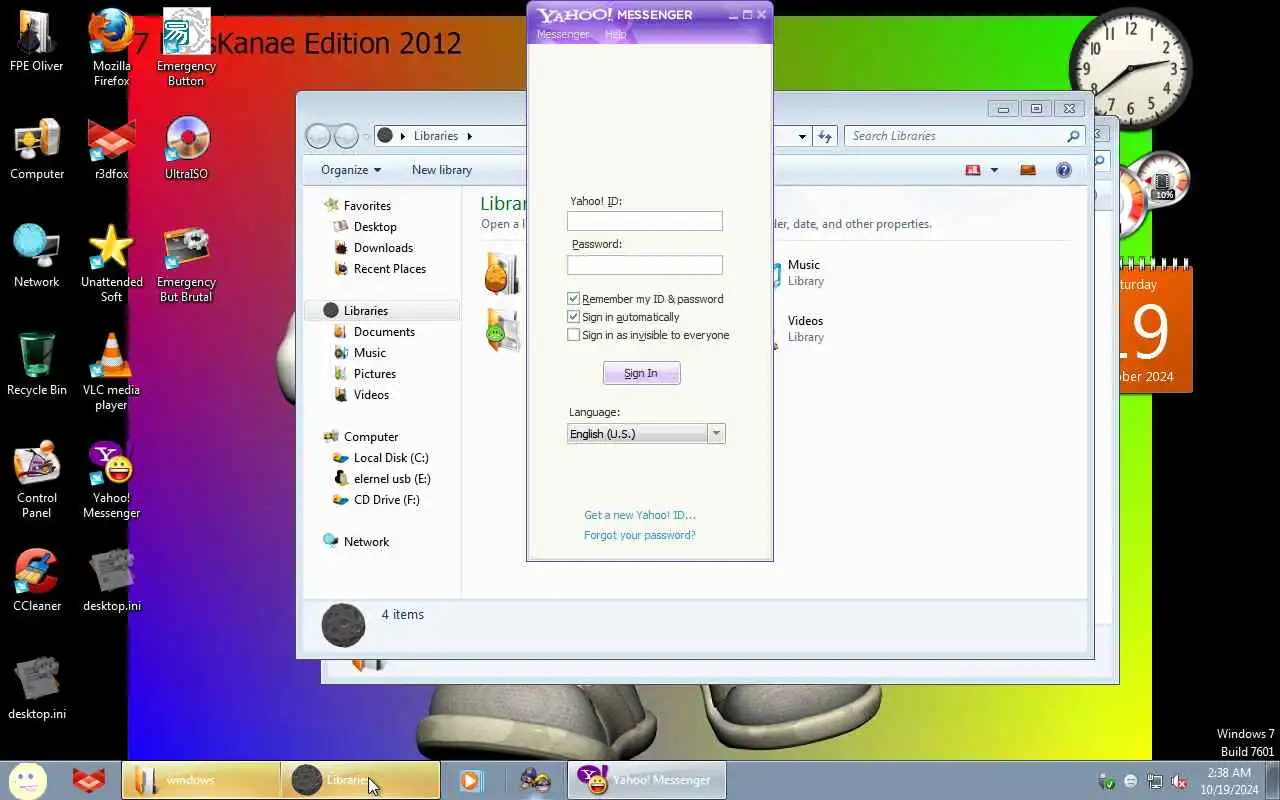Image resolution: width=1280 pixels, height=800 pixels.
Task: Open the Explorer help icon
Action: tap(1063, 170)
